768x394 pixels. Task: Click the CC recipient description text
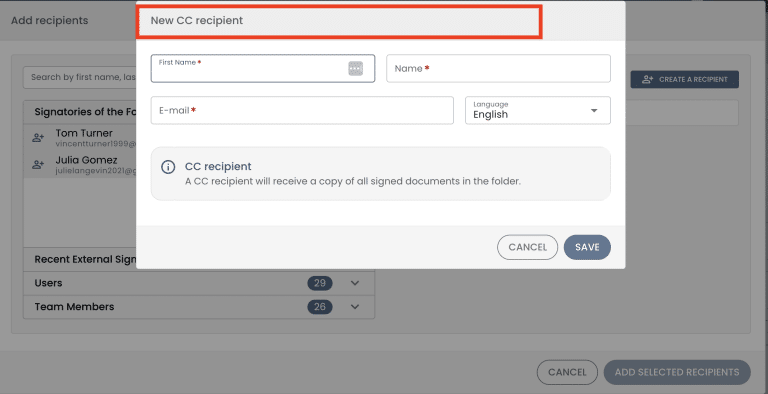coord(353,181)
